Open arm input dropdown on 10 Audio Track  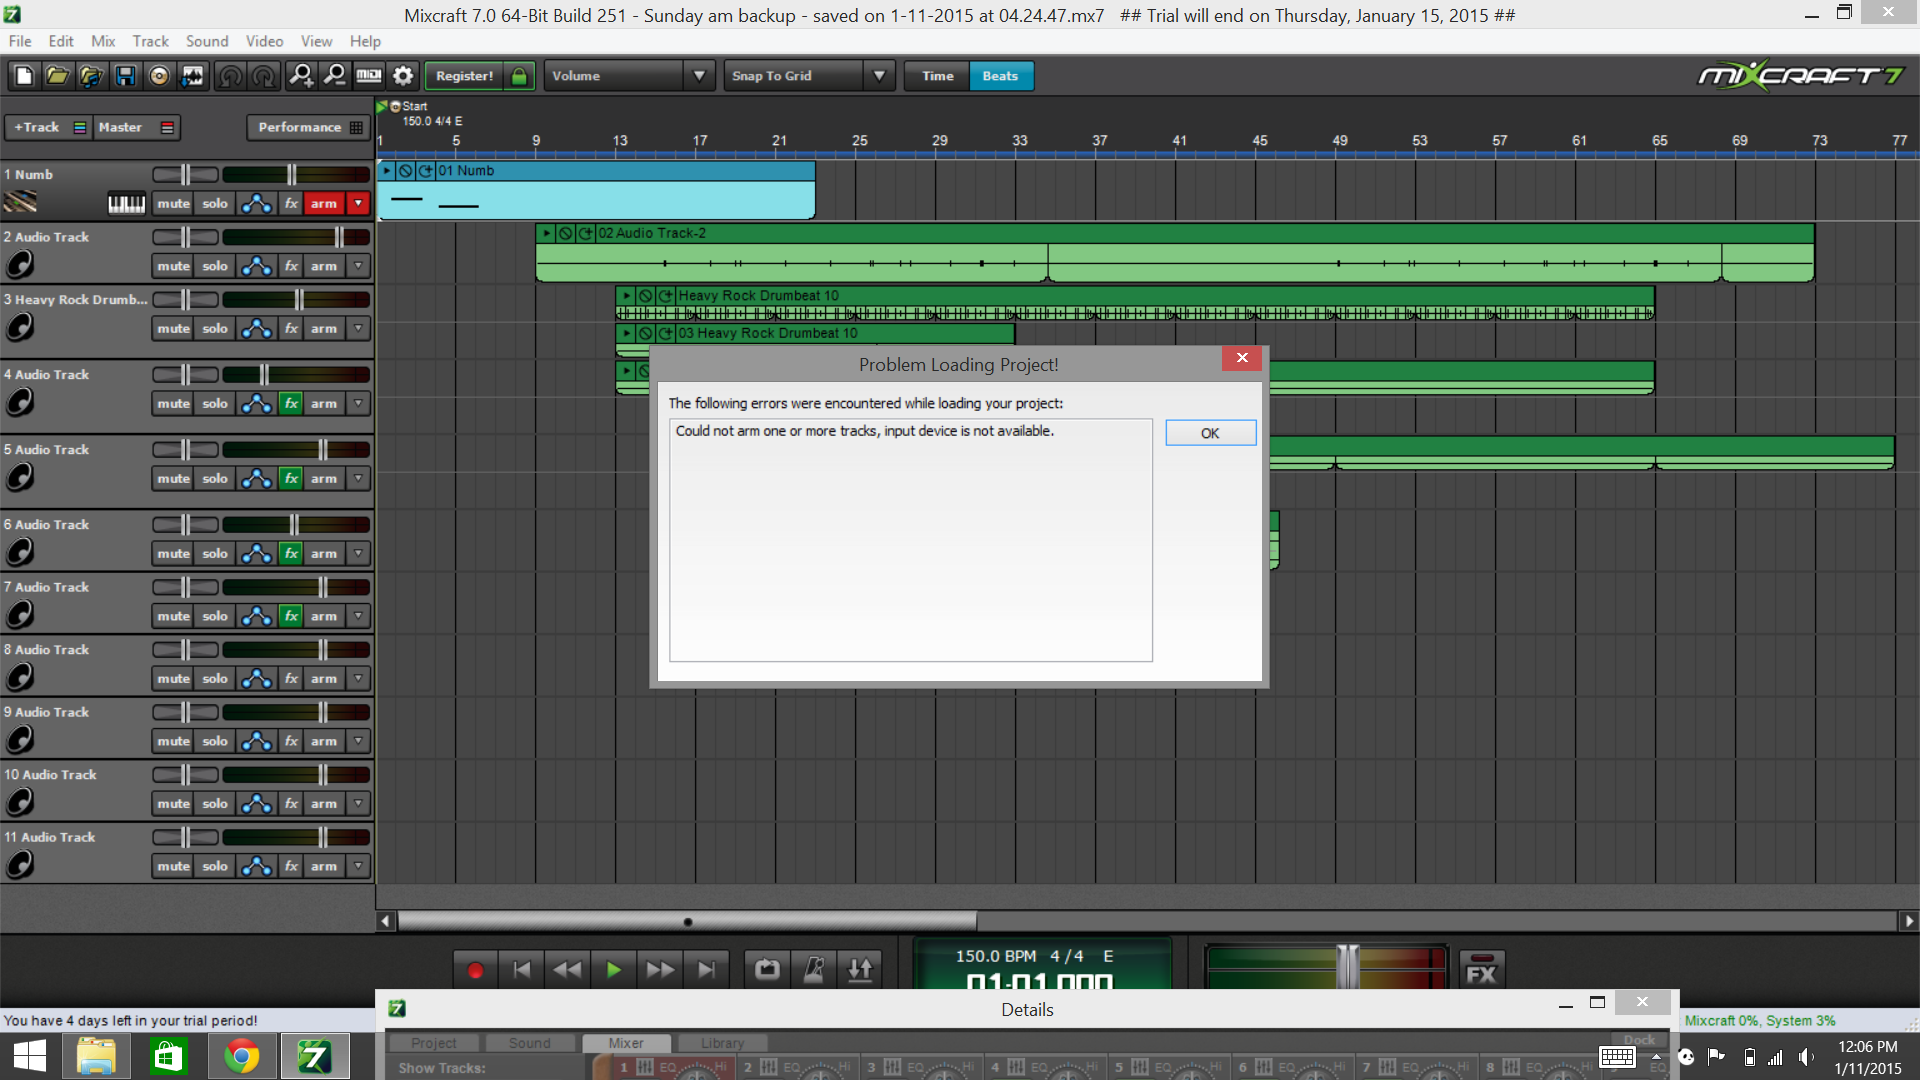(358, 804)
